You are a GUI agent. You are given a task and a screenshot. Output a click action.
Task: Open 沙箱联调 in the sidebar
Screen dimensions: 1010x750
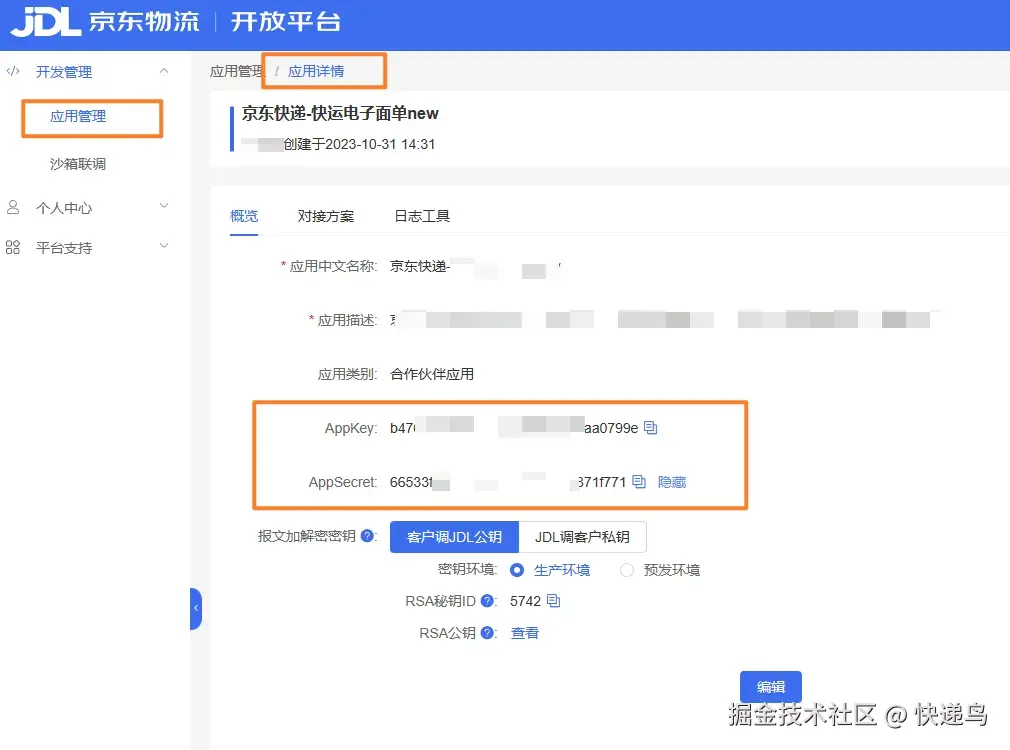point(78,164)
